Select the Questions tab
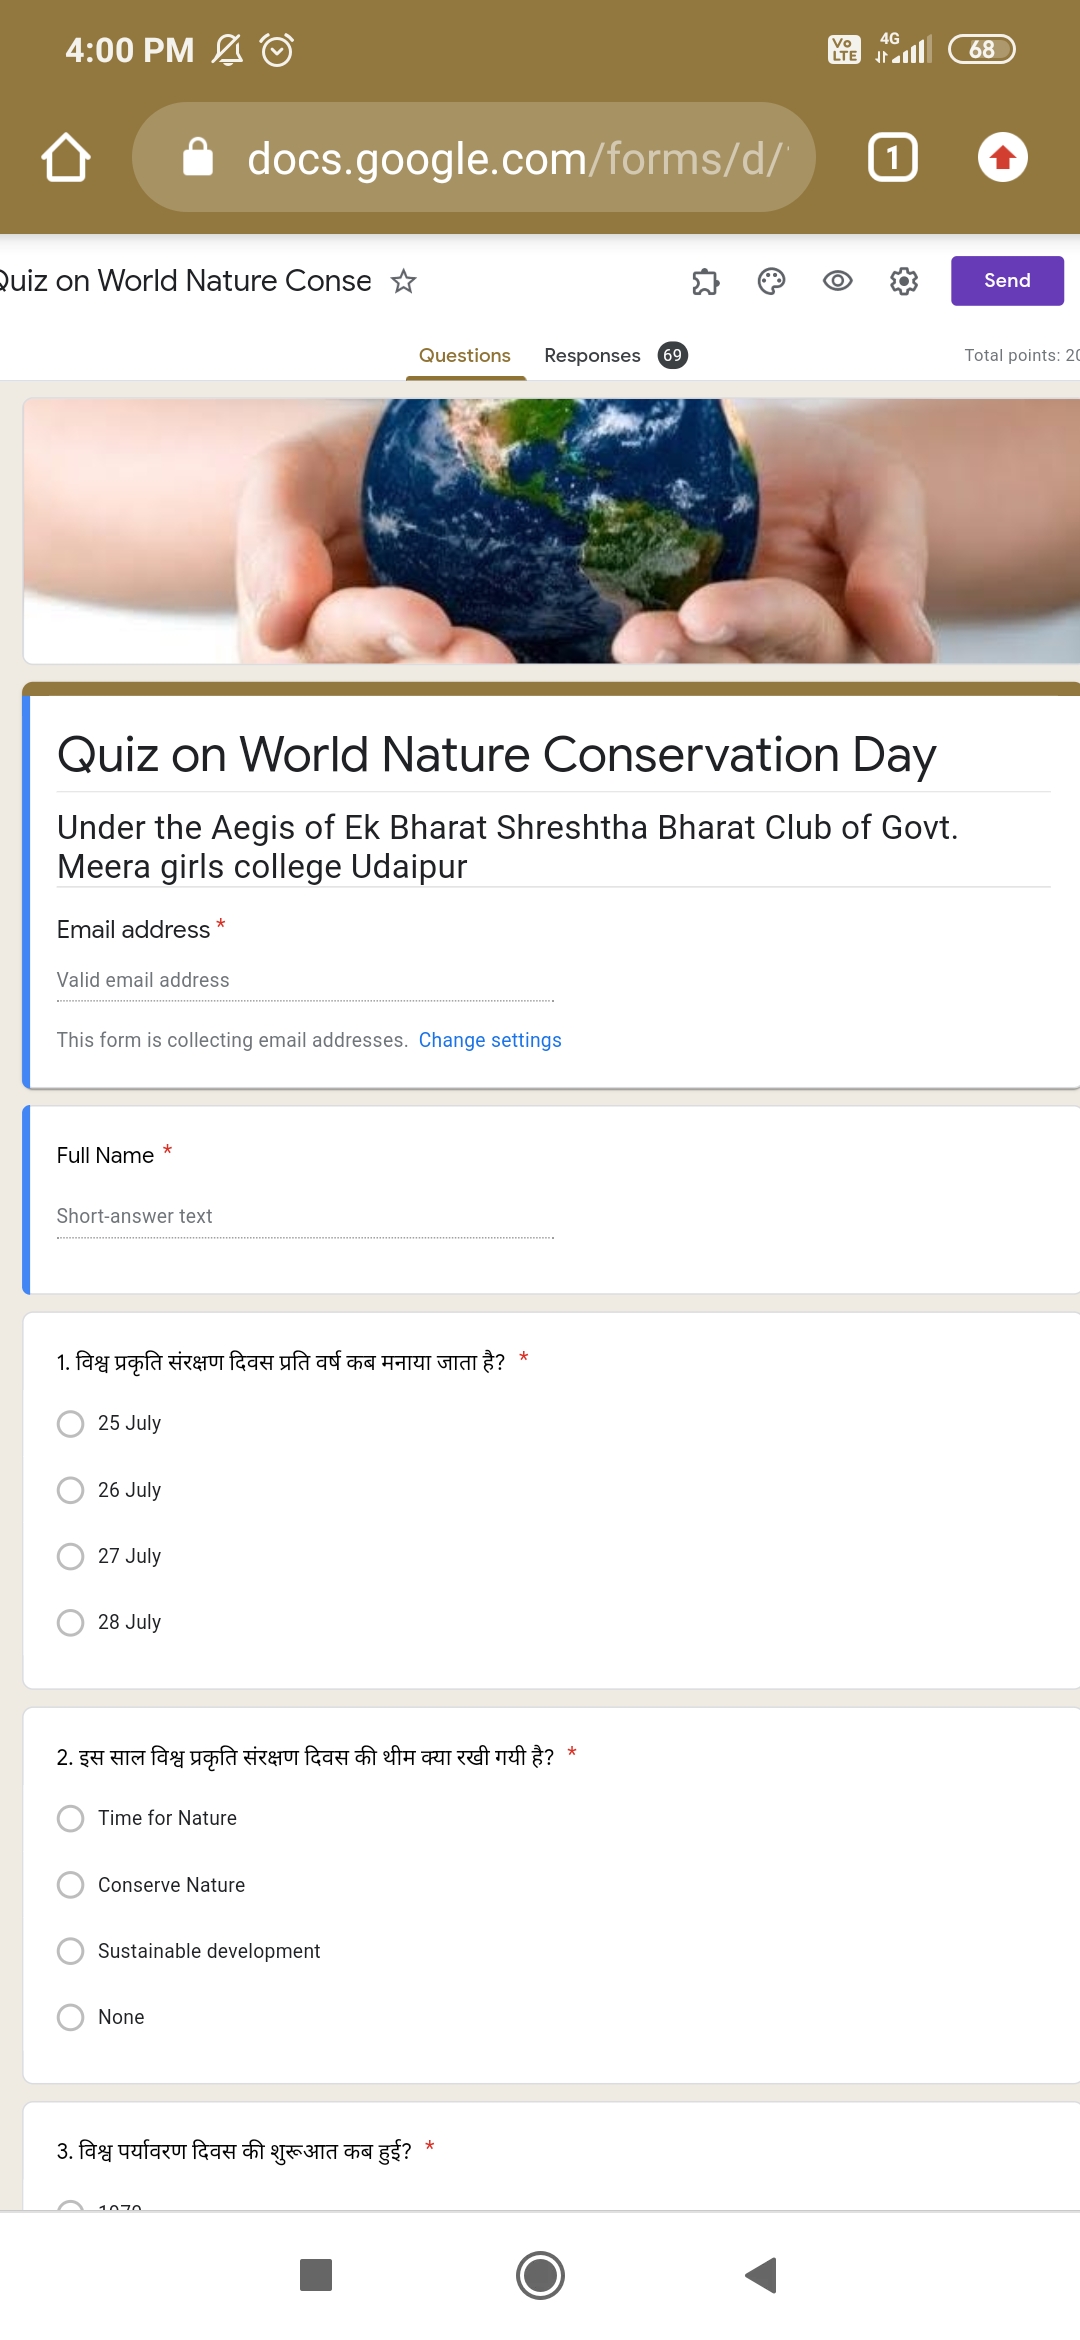 (x=465, y=355)
